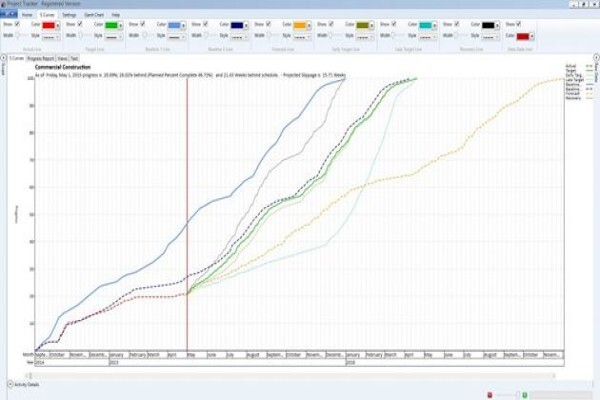Expand the Activity Details section
Viewport: 600px width, 400px height.
[10, 384]
